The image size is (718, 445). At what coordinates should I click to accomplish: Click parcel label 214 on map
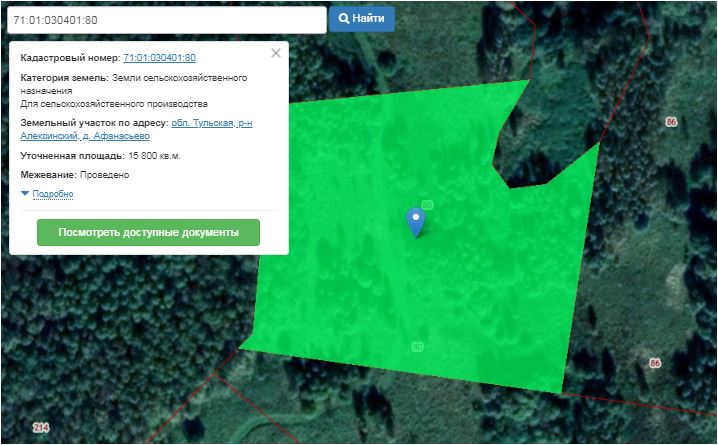click(41, 428)
